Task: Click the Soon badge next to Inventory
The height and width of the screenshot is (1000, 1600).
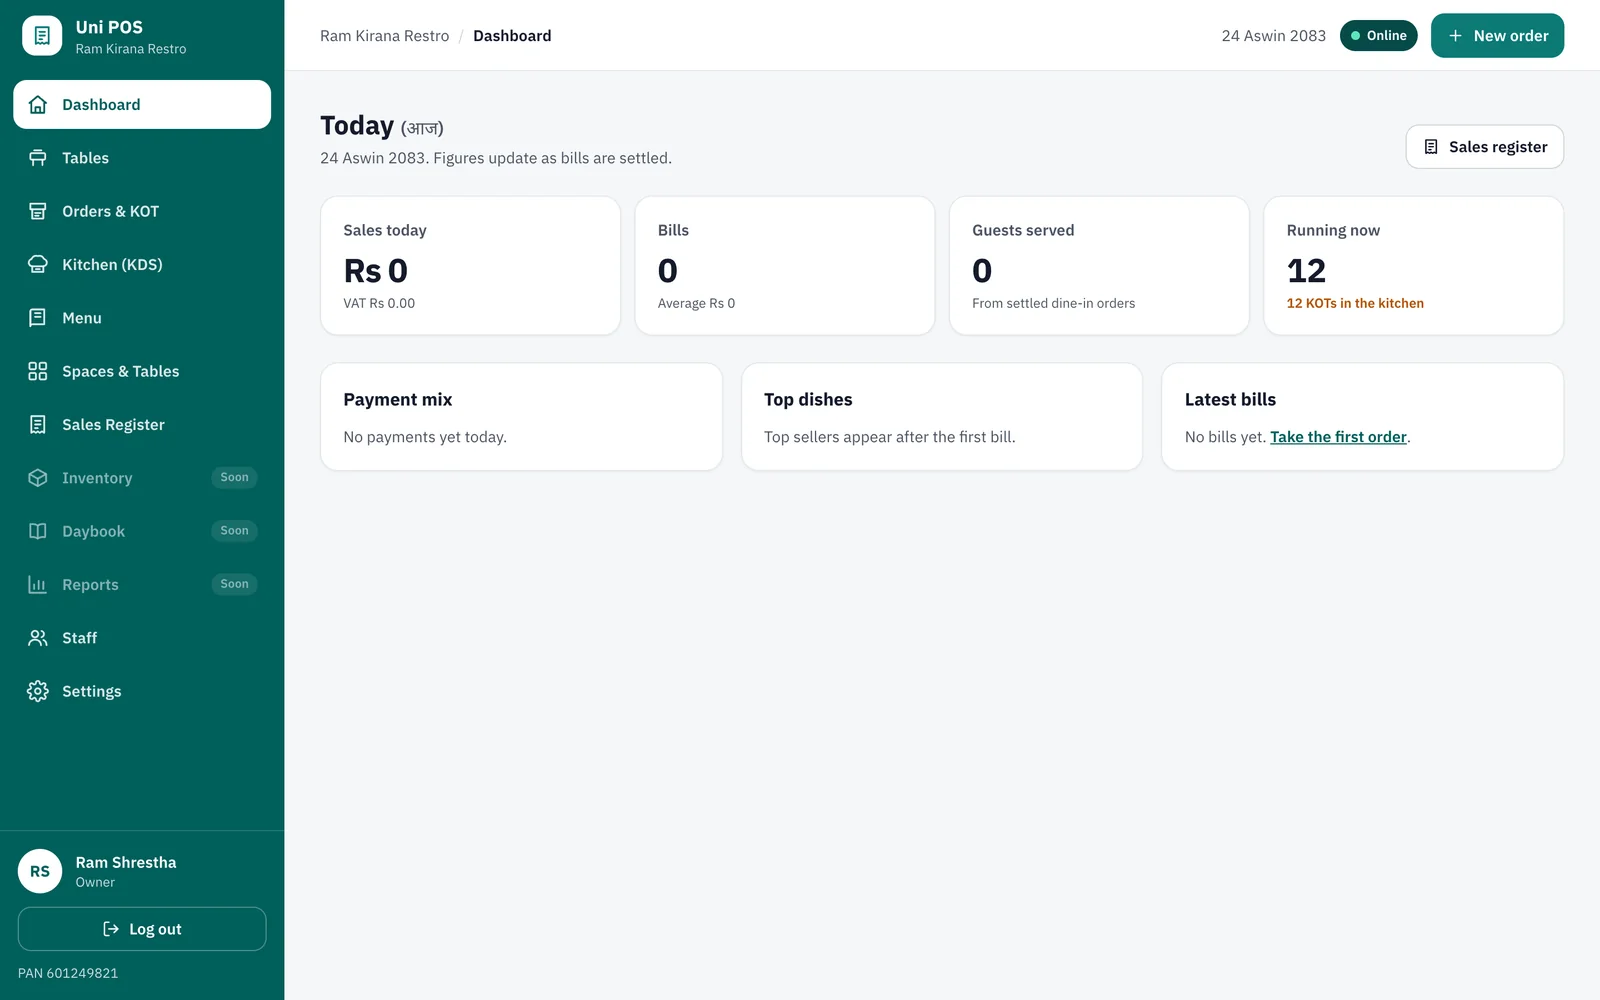Action: [235, 478]
